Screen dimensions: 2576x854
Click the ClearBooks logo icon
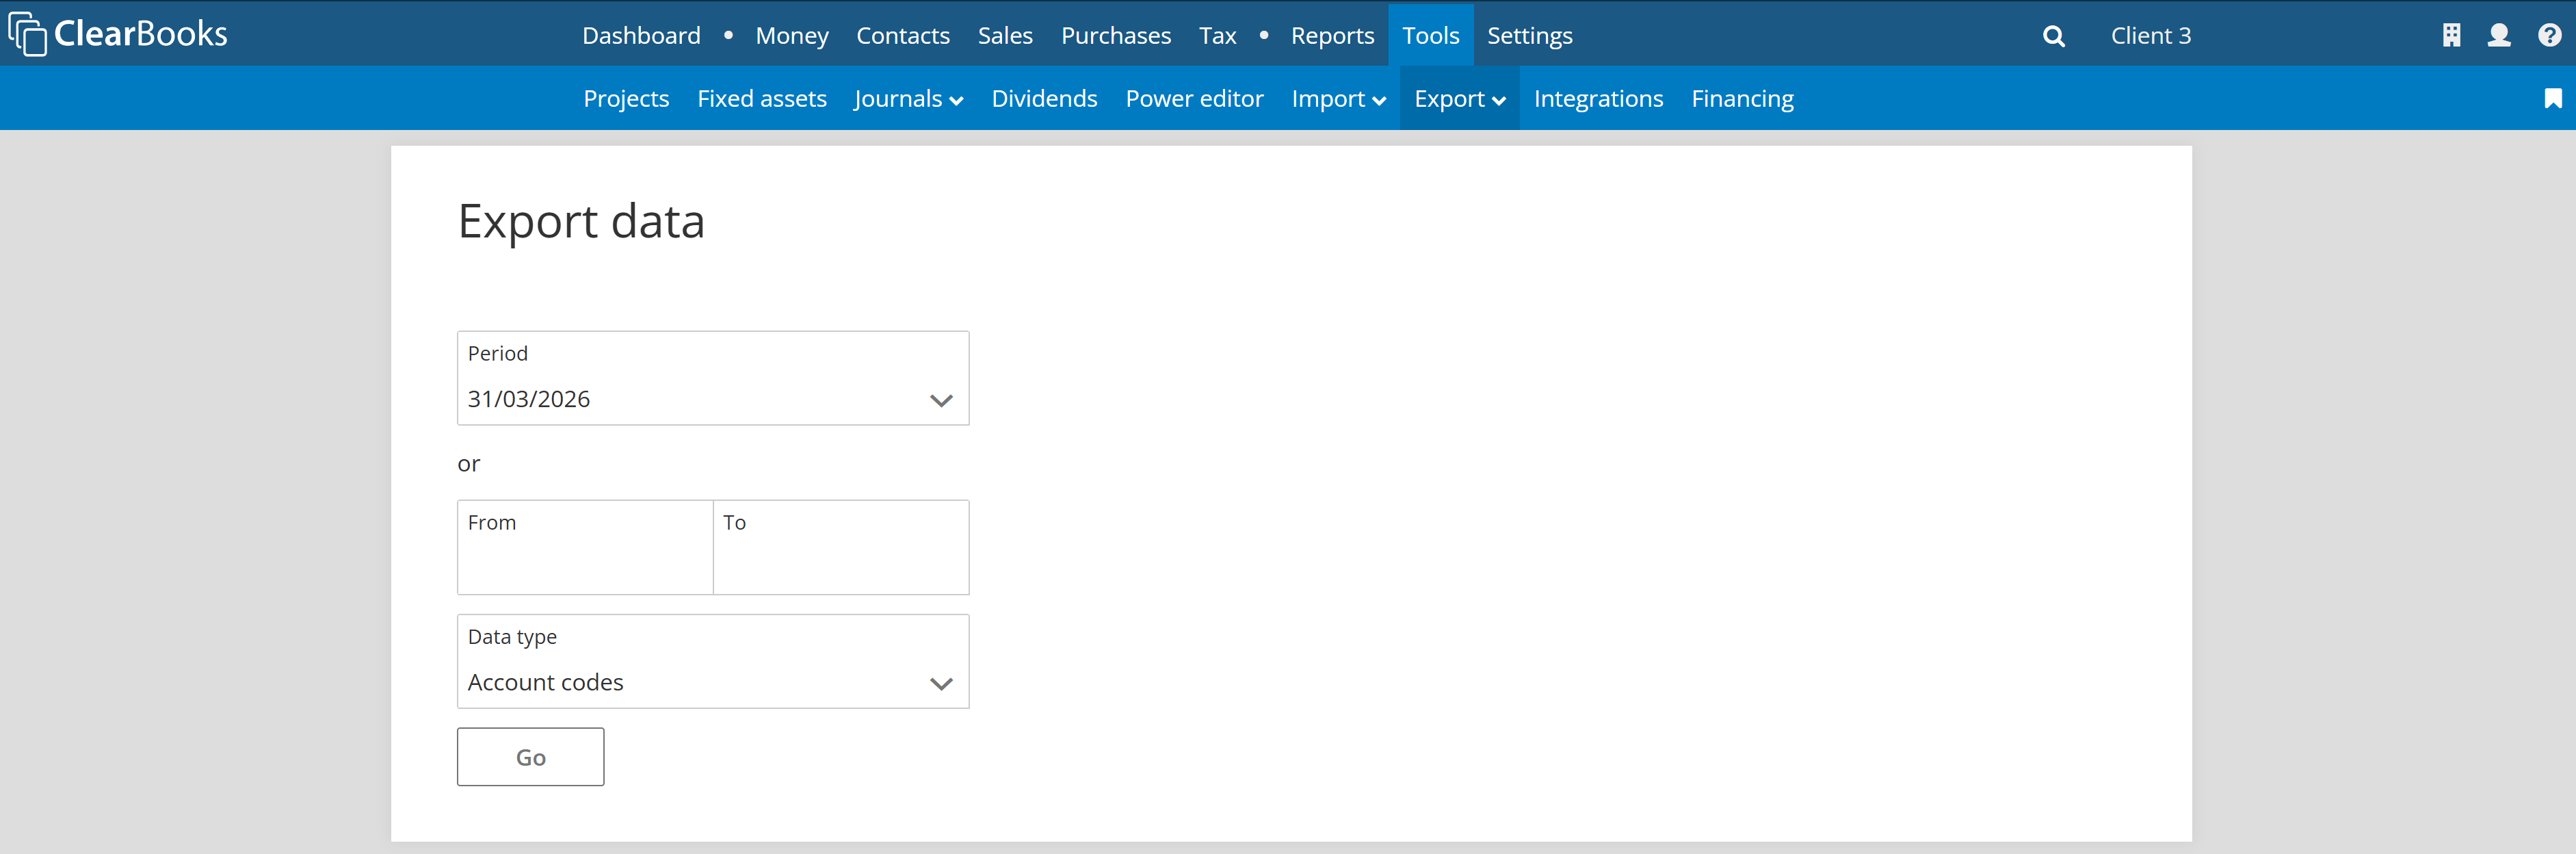pyautogui.click(x=28, y=34)
